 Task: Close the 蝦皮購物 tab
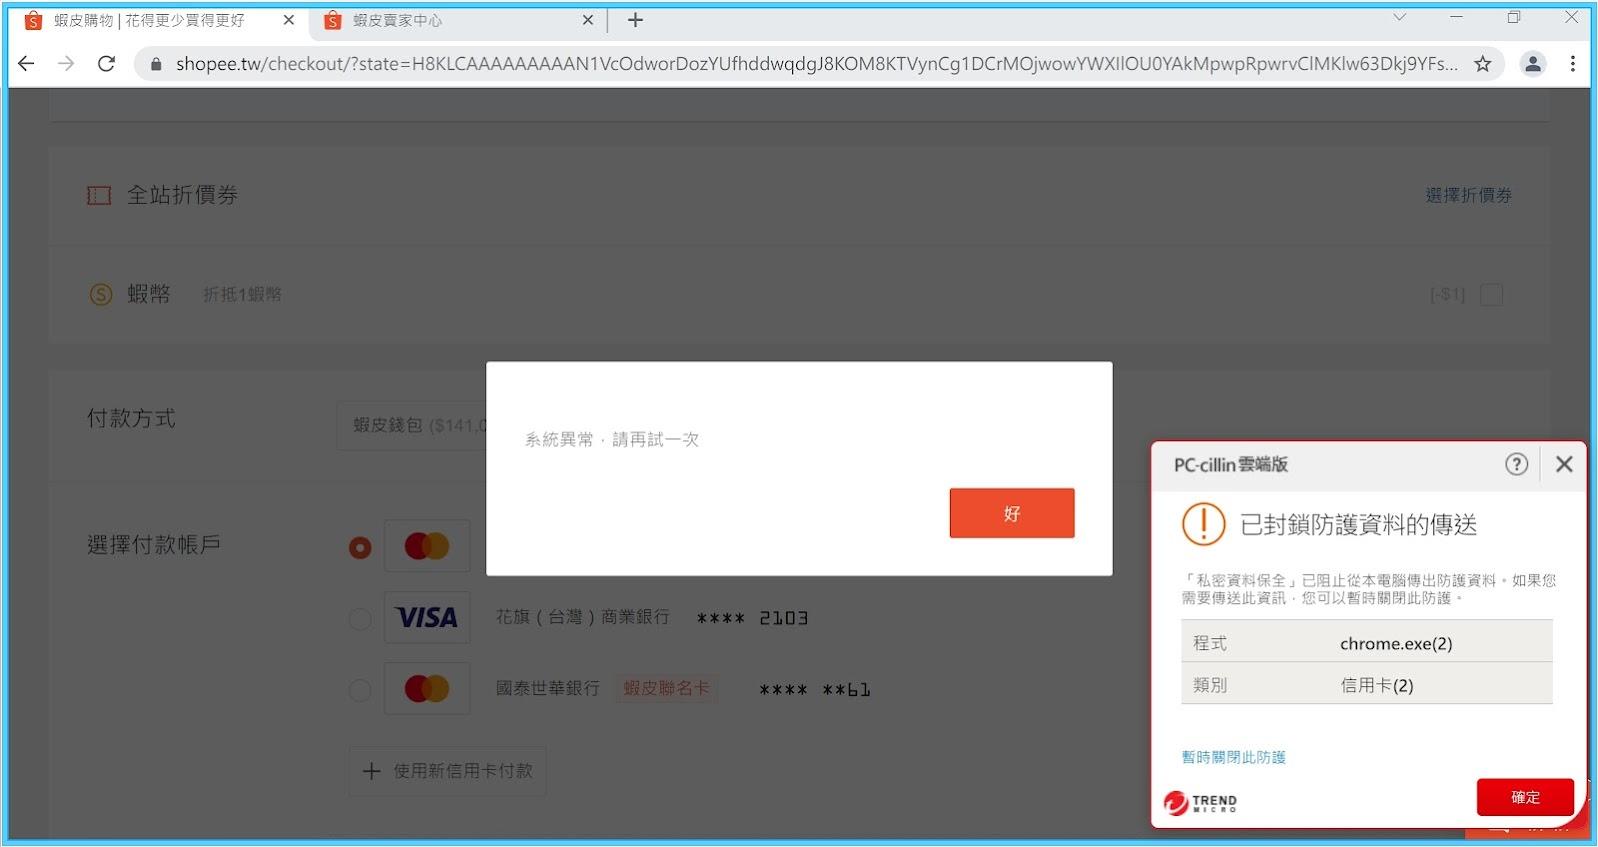(x=289, y=20)
